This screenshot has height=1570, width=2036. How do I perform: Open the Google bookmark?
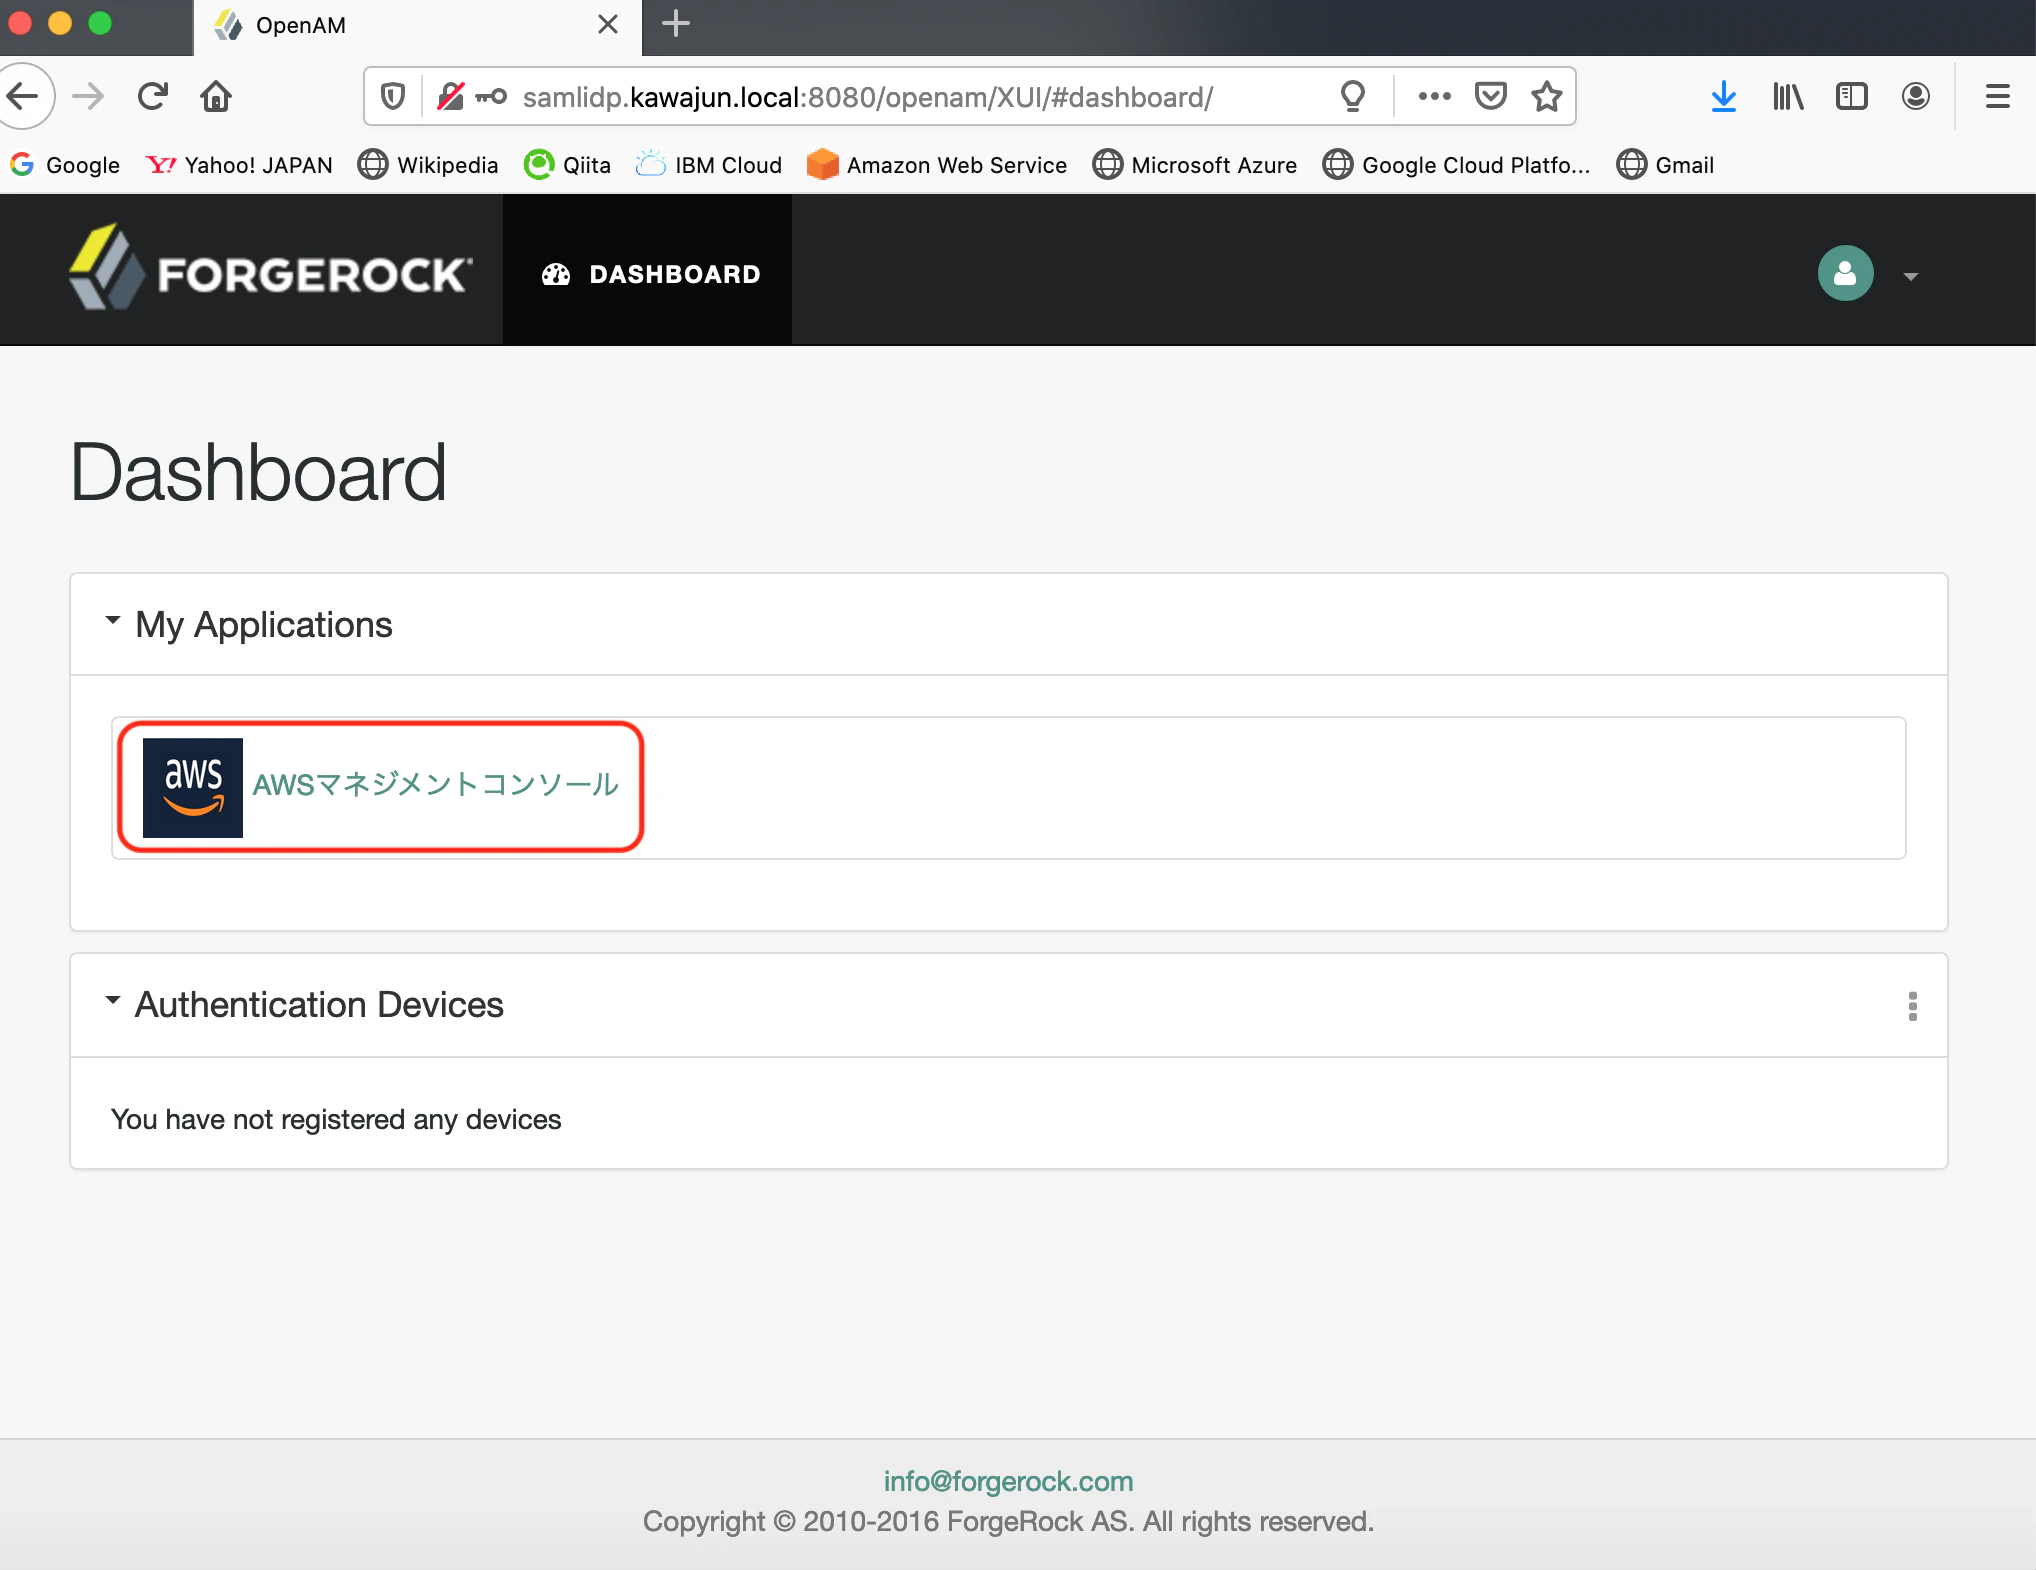[64, 165]
